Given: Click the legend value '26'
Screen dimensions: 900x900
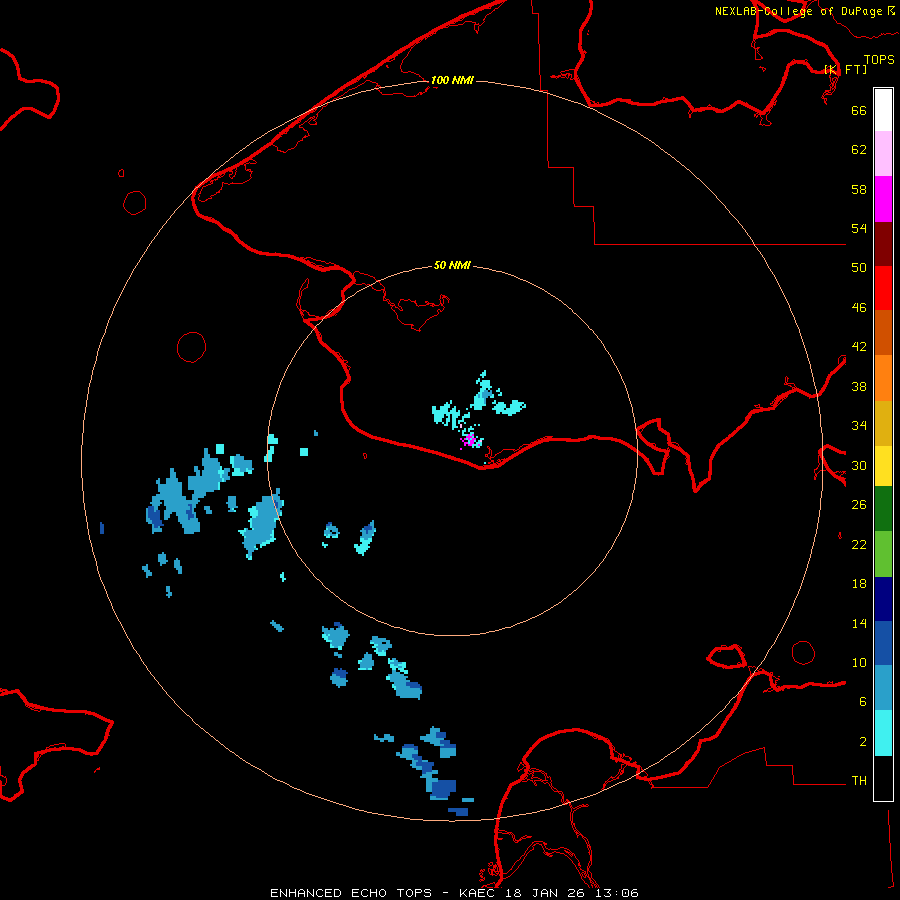Looking at the screenshot, I should point(859,505).
